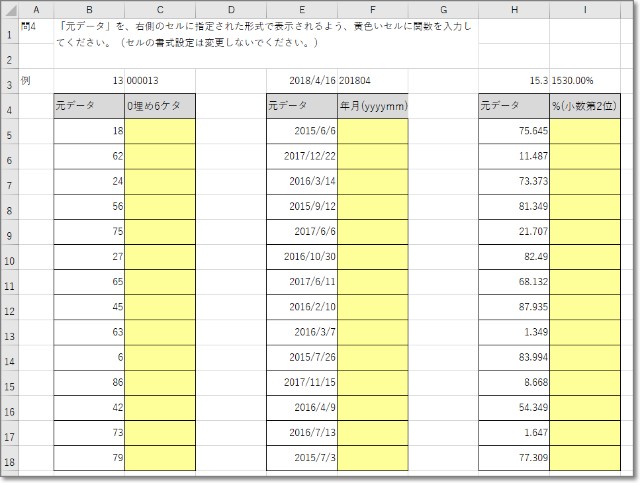
Task: Select the column F header
Action: pyautogui.click(x=373, y=8)
